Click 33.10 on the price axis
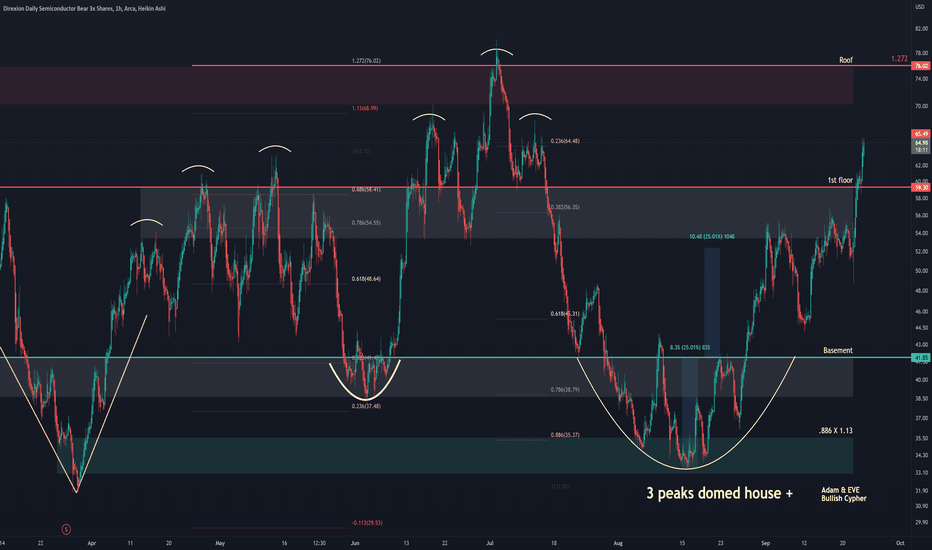This screenshot has width=932, height=550. coord(921,473)
